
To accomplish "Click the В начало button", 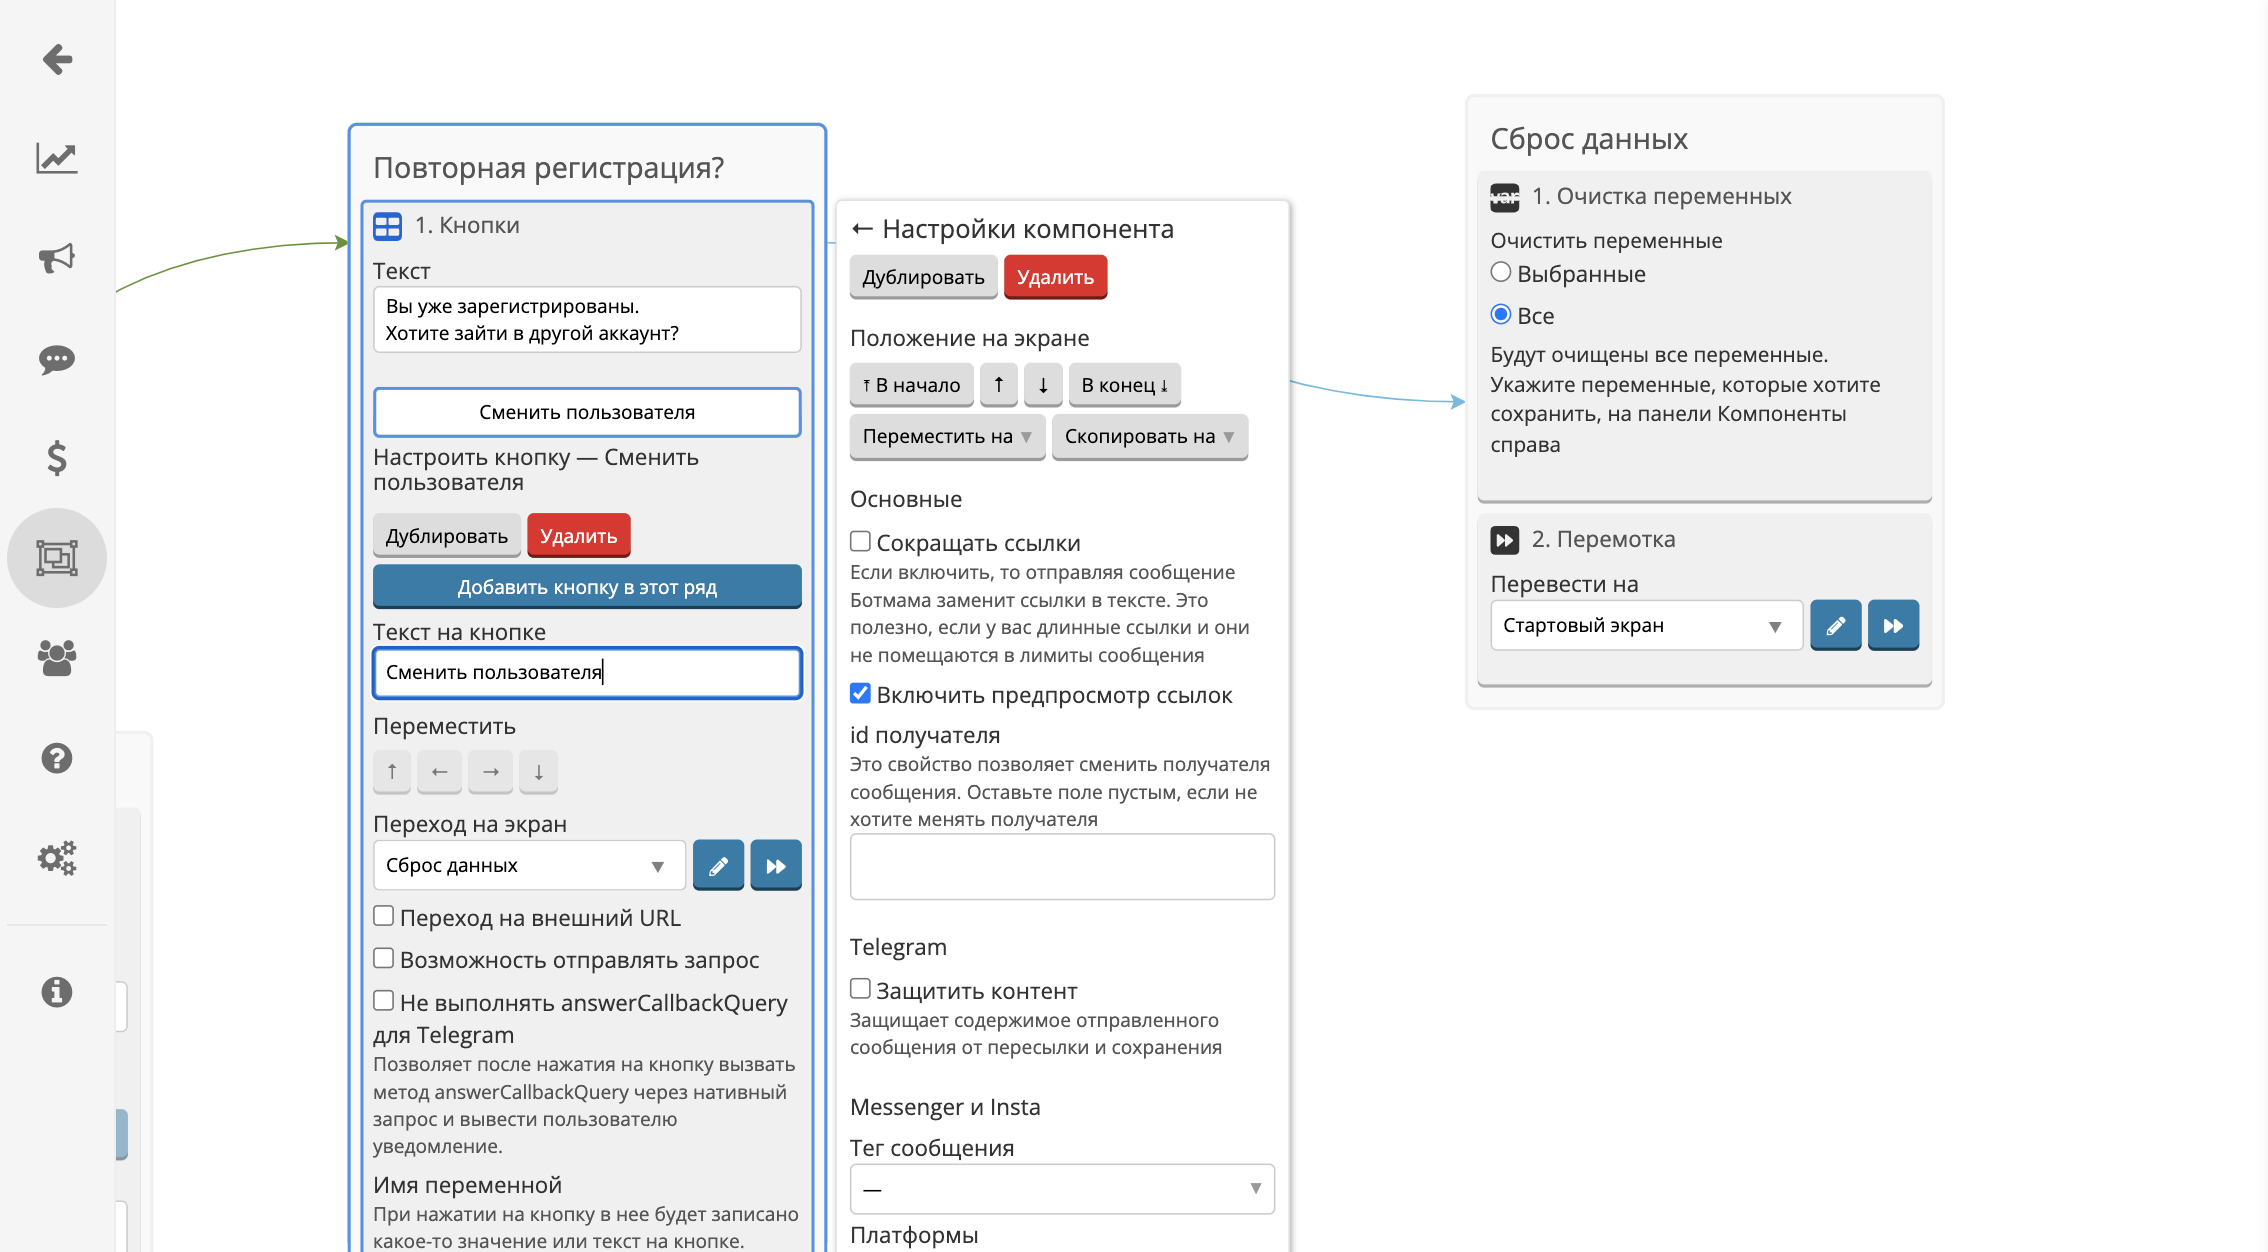I will point(911,385).
